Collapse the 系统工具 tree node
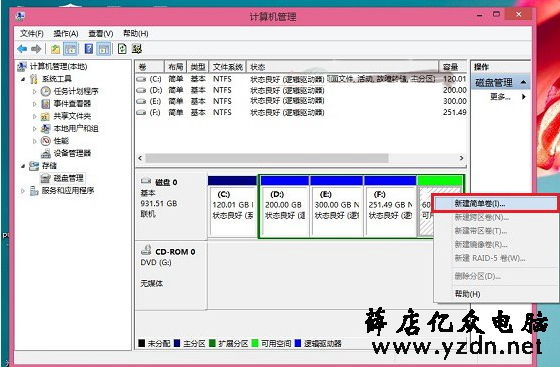560x367 pixels. (23, 79)
